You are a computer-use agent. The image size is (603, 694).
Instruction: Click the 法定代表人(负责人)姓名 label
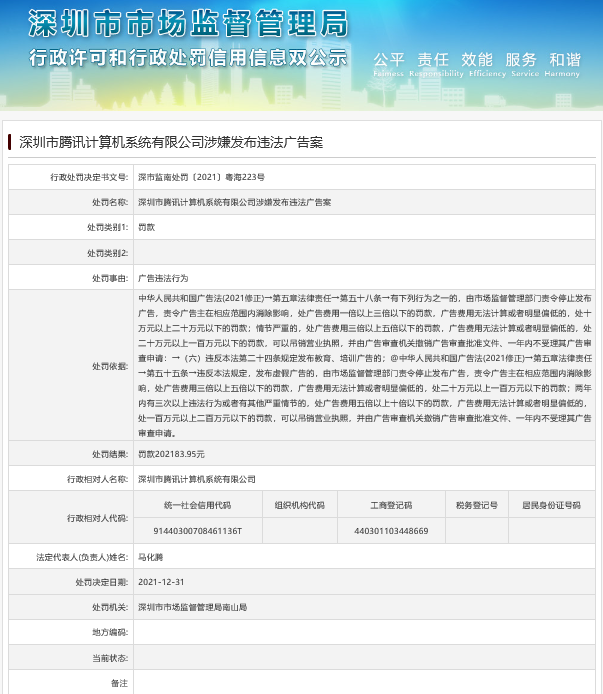tap(82, 557)
